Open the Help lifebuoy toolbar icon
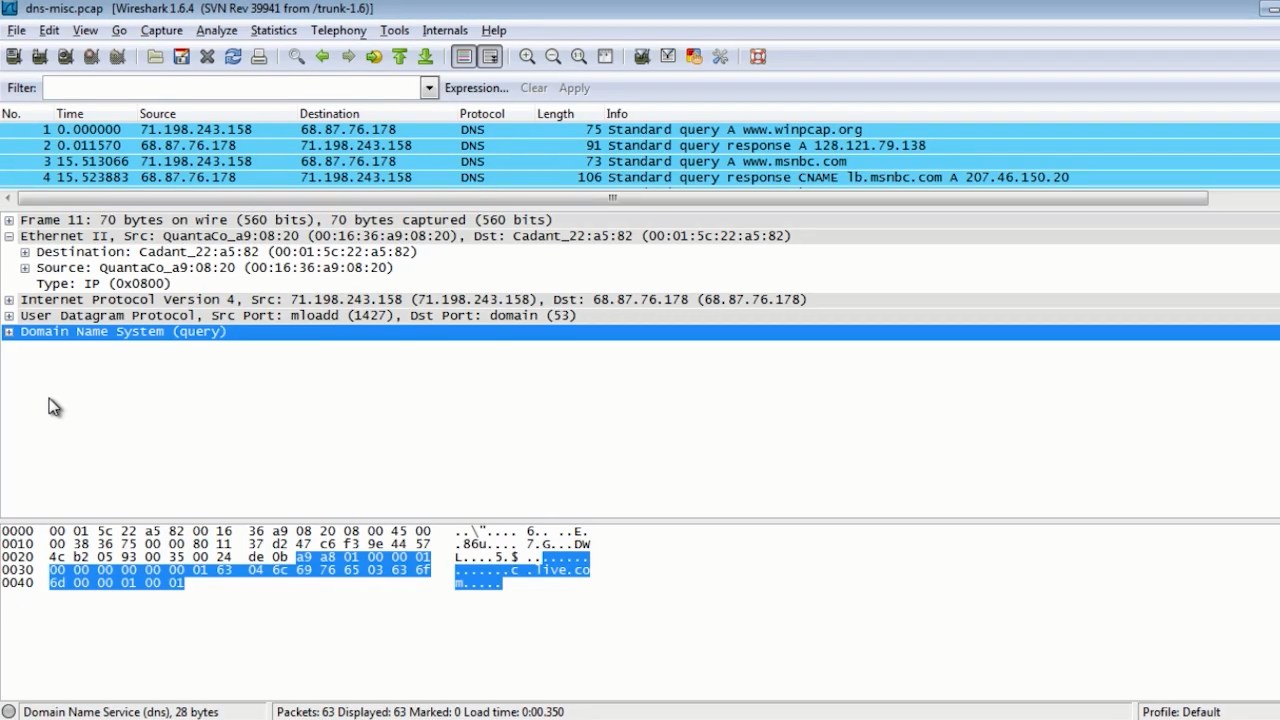 tap(758, 57)
